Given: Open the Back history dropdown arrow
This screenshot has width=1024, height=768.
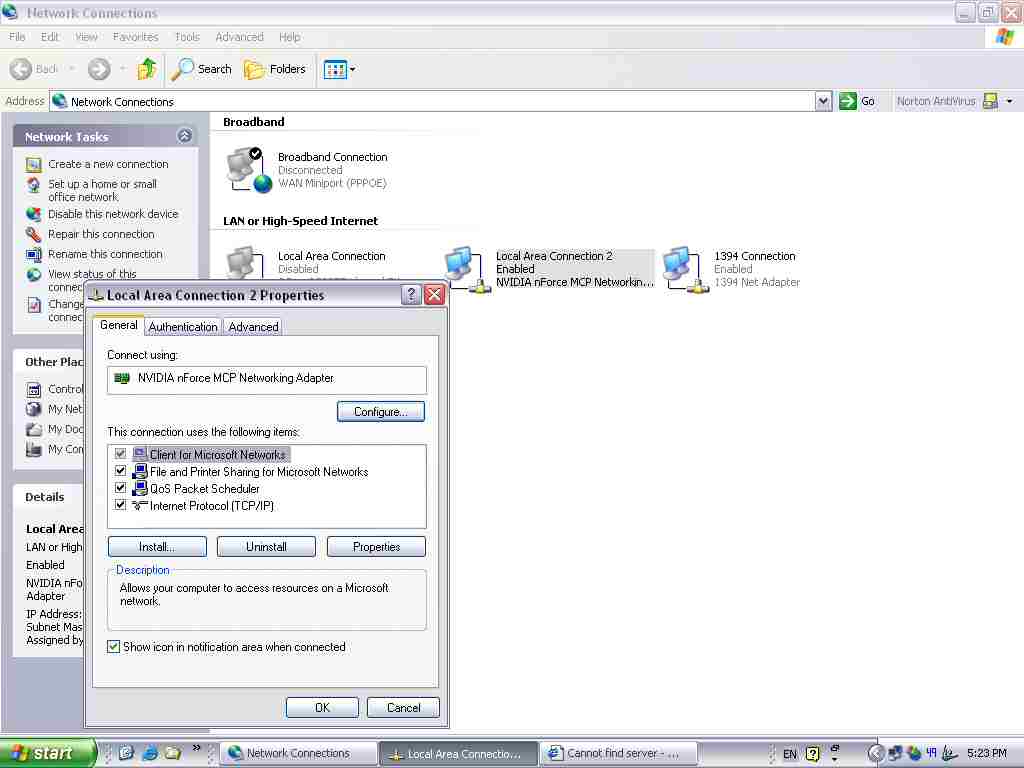Looking at the screenshot, I should 71,69.
